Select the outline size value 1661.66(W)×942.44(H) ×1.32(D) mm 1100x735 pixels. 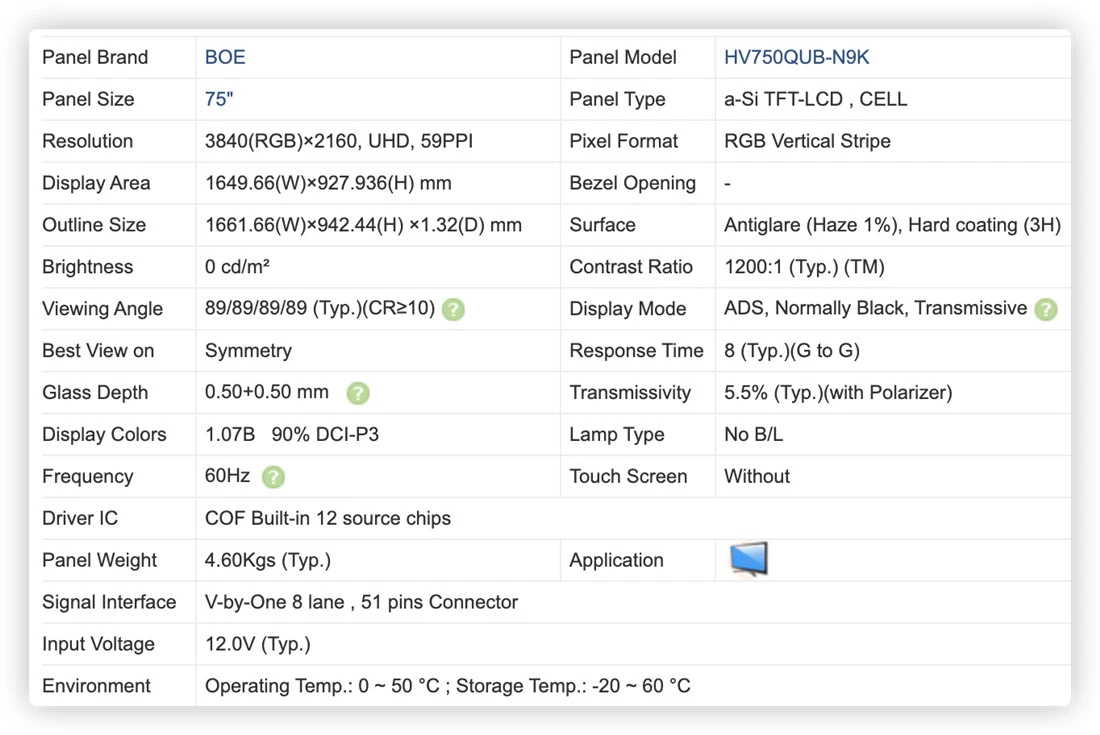pos(363,225)
